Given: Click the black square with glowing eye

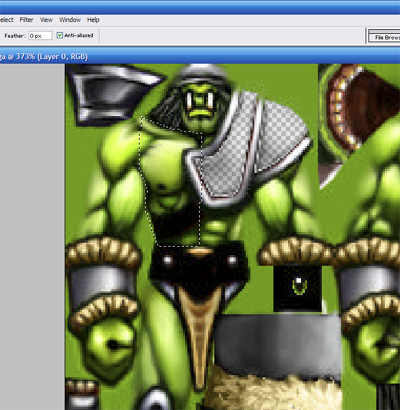Looking at the screenshot, I should coord(298,288).
